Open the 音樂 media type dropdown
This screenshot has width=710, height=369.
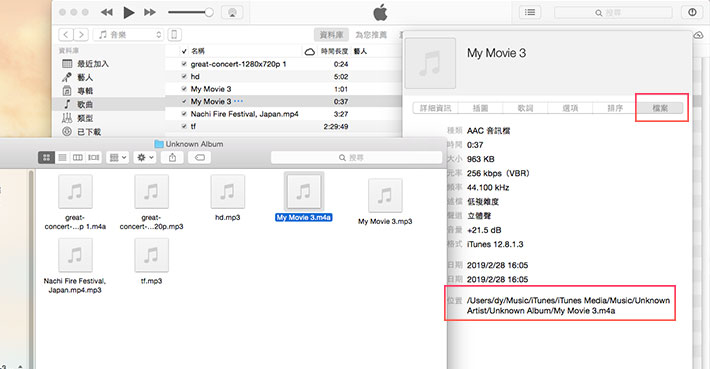[x=128, y=34]
